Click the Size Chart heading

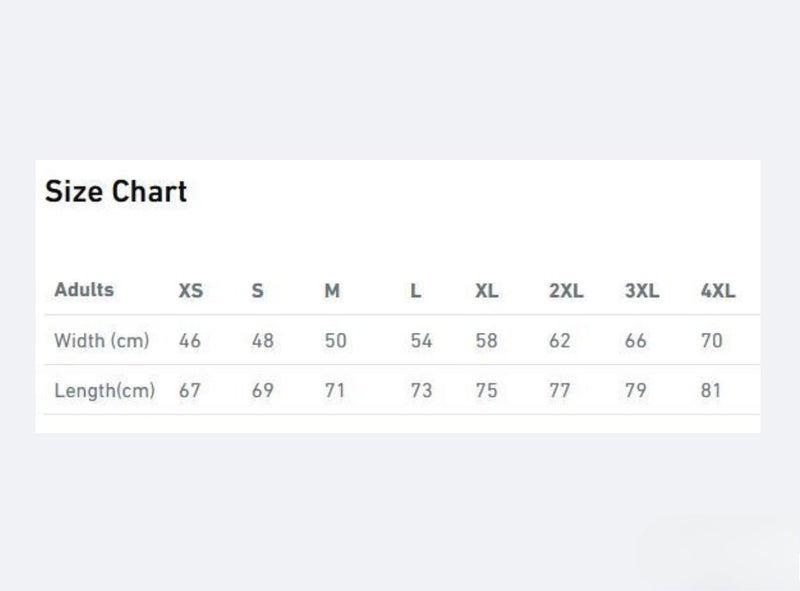(116, 192)
